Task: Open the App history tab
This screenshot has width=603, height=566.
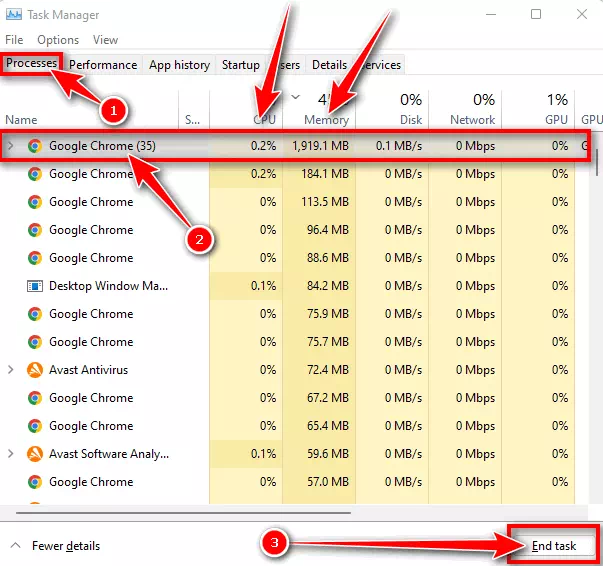Action: click(180, 65)
